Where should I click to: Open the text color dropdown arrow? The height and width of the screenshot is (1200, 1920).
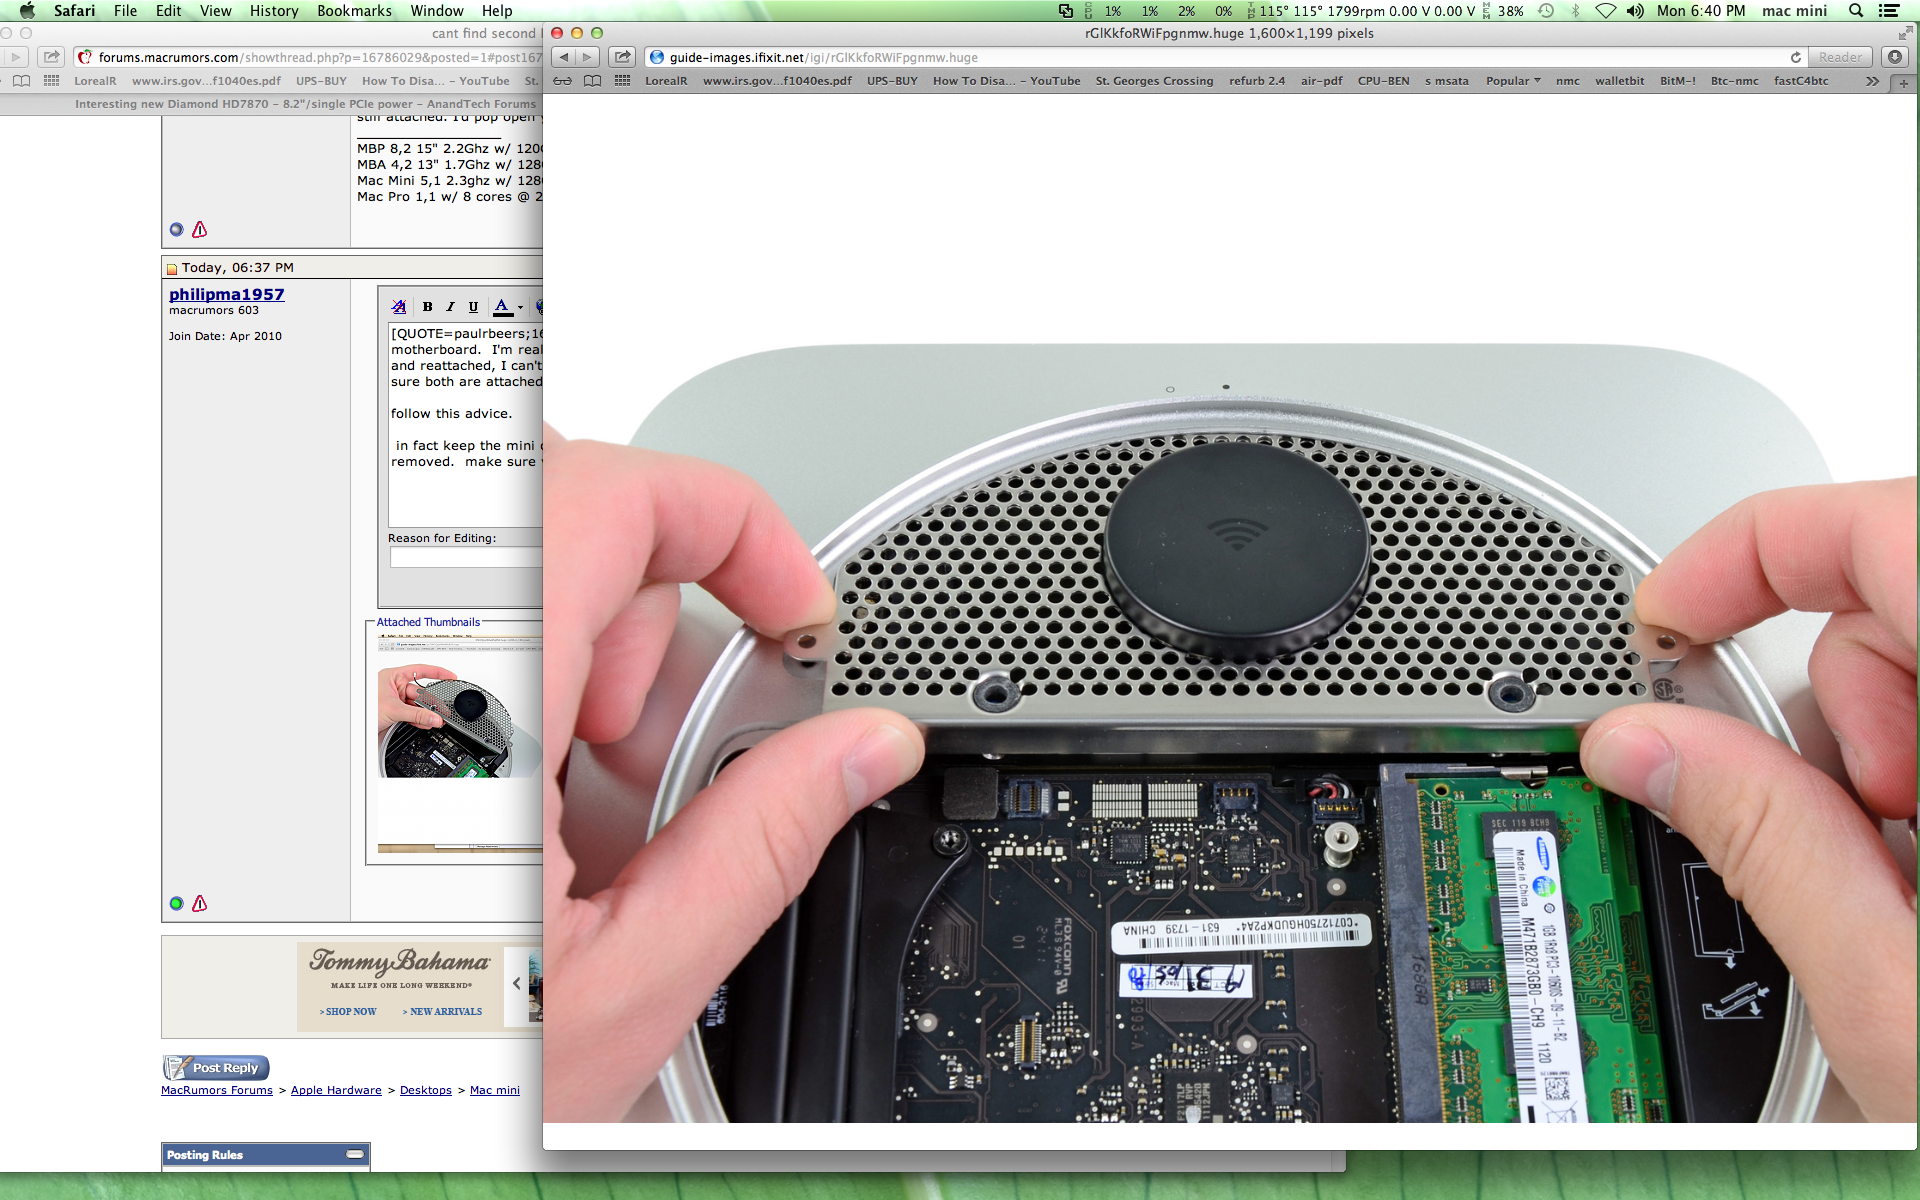tap(520, 308)
